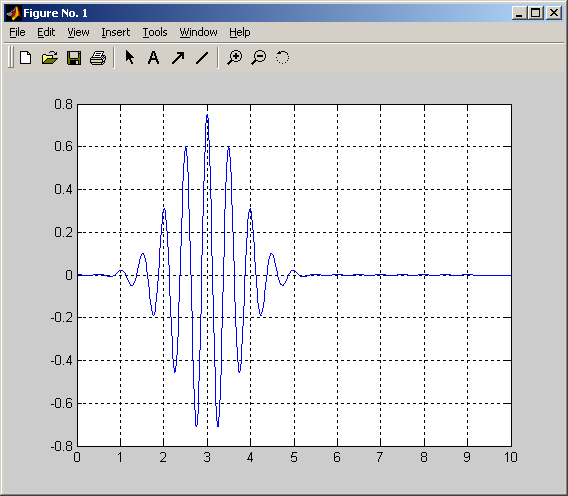Viewport: 568px width, 496px height.
Task: Open the Window menu
Action: tap(199, 32)
